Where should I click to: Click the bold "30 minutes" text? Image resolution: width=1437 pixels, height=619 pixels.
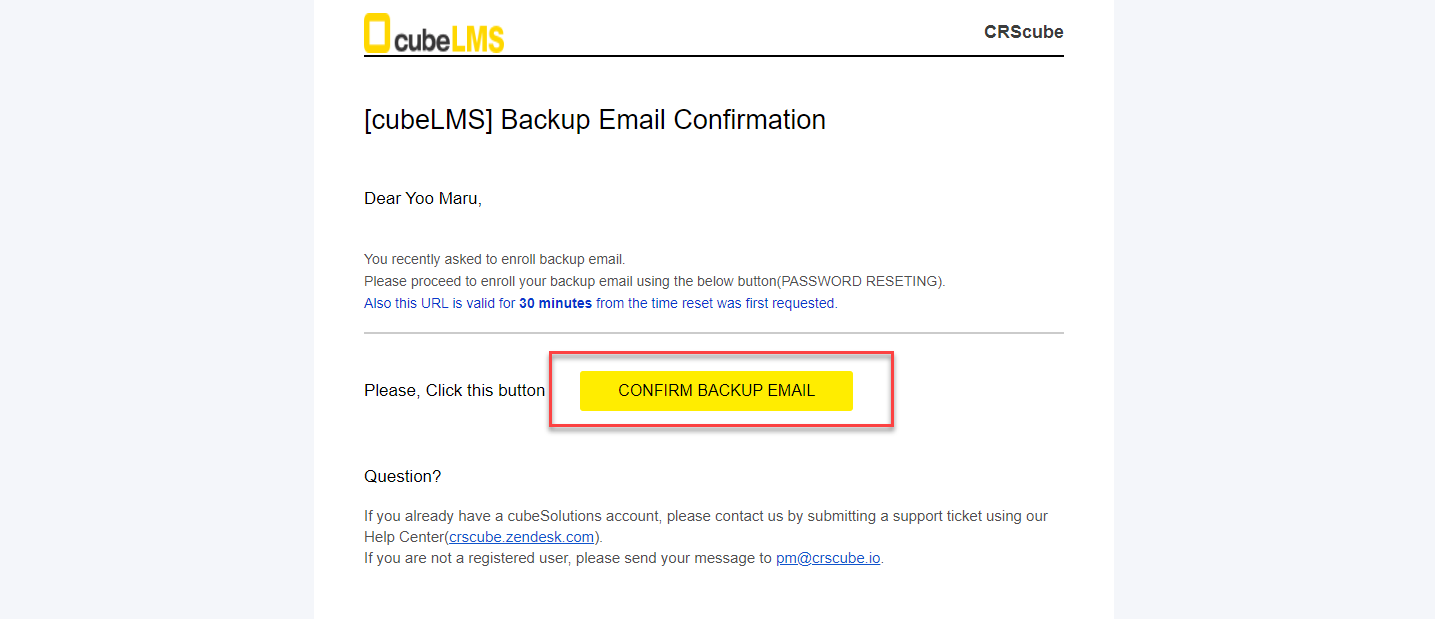pos(555,303)
